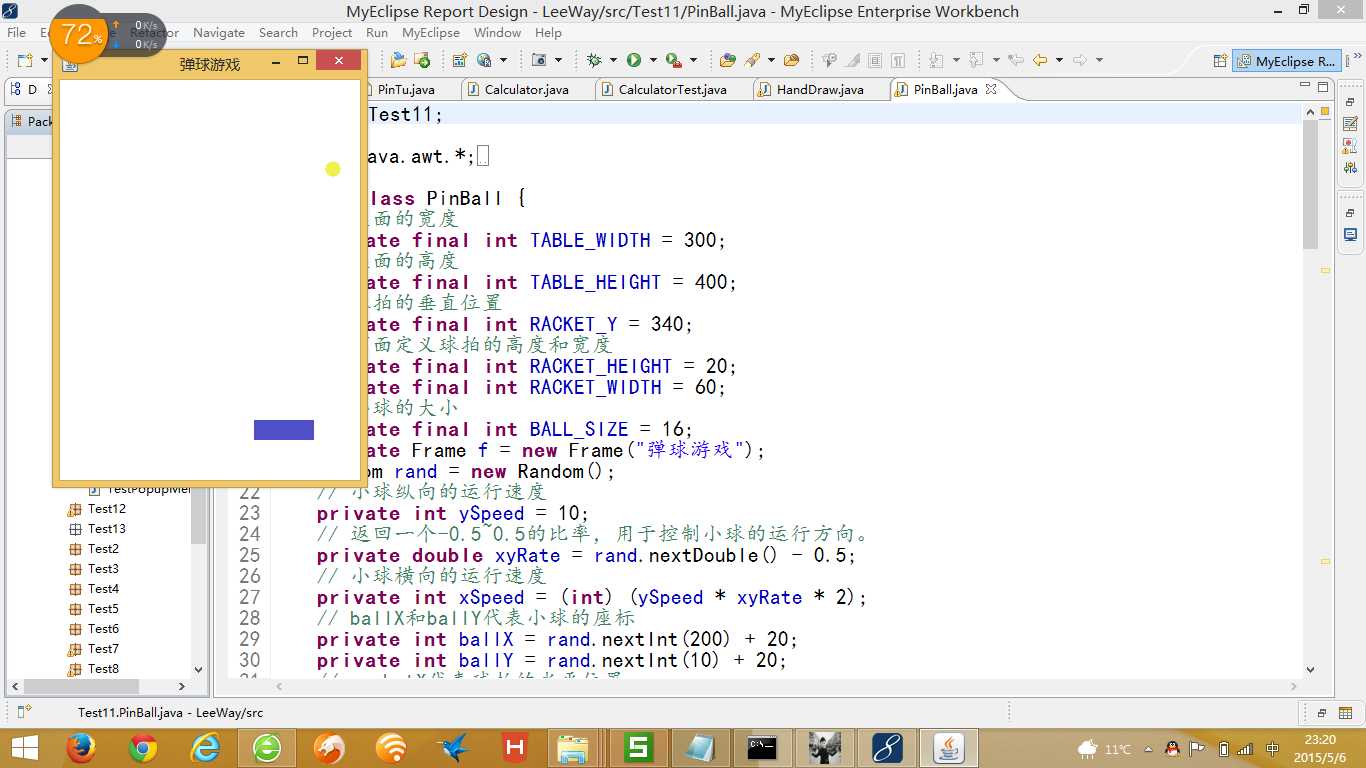Click RACKET_Y constant in the code

tap(574, 324)
